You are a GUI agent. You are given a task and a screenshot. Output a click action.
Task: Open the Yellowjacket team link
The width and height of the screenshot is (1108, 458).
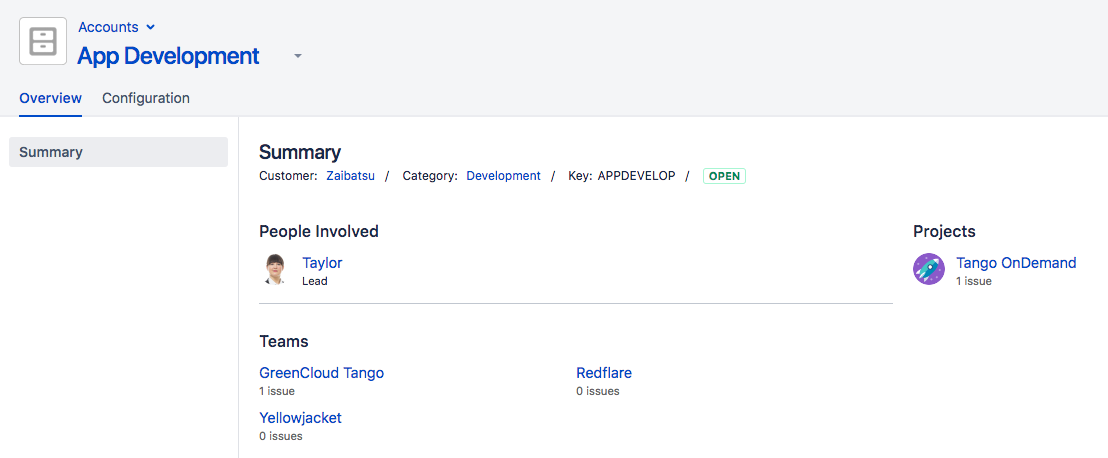[x=300, y=418]
